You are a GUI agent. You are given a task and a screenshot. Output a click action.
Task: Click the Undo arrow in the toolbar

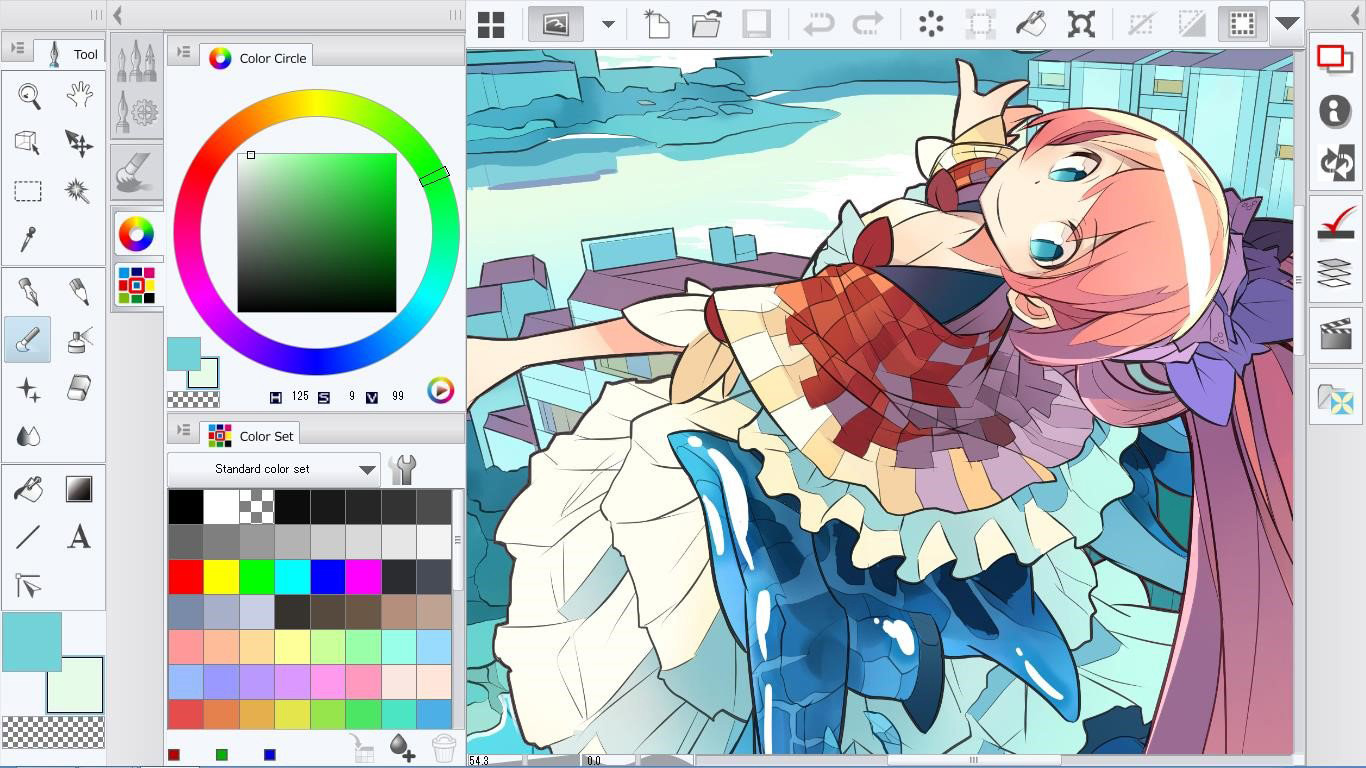[818, 22]
